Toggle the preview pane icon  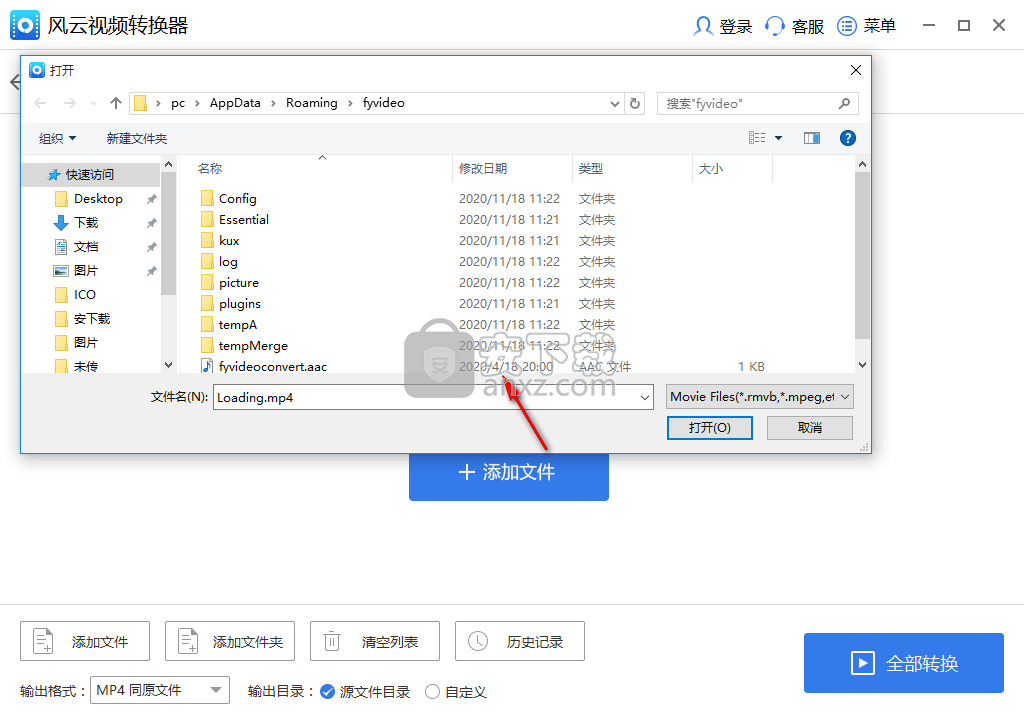pos(812,138)
